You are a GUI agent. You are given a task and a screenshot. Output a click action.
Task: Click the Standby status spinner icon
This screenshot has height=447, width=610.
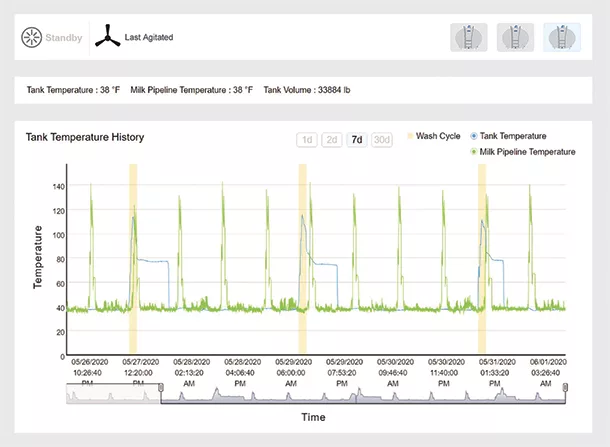[x=32, y=37]
